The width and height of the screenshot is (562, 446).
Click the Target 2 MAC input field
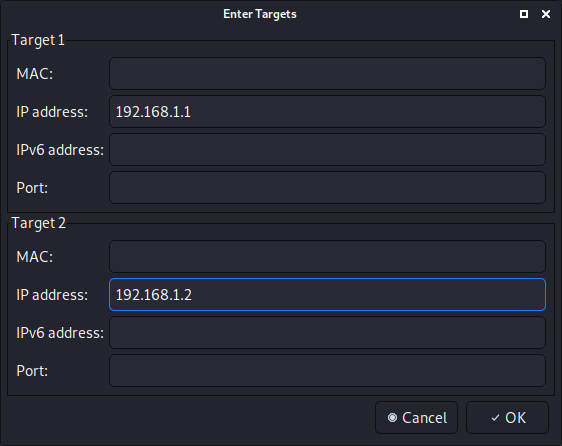point(327,256)
